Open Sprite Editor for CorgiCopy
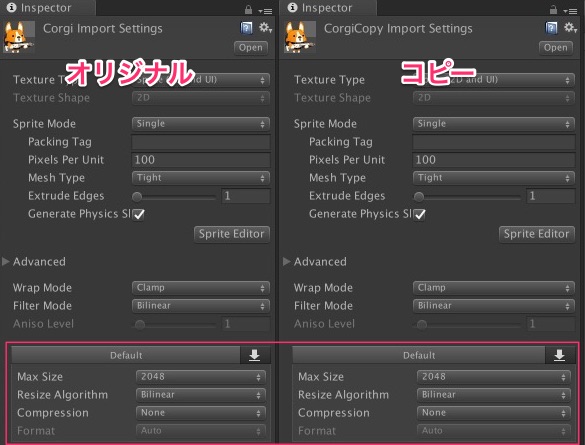Screen dimensions: 585x445 [536, 234]
